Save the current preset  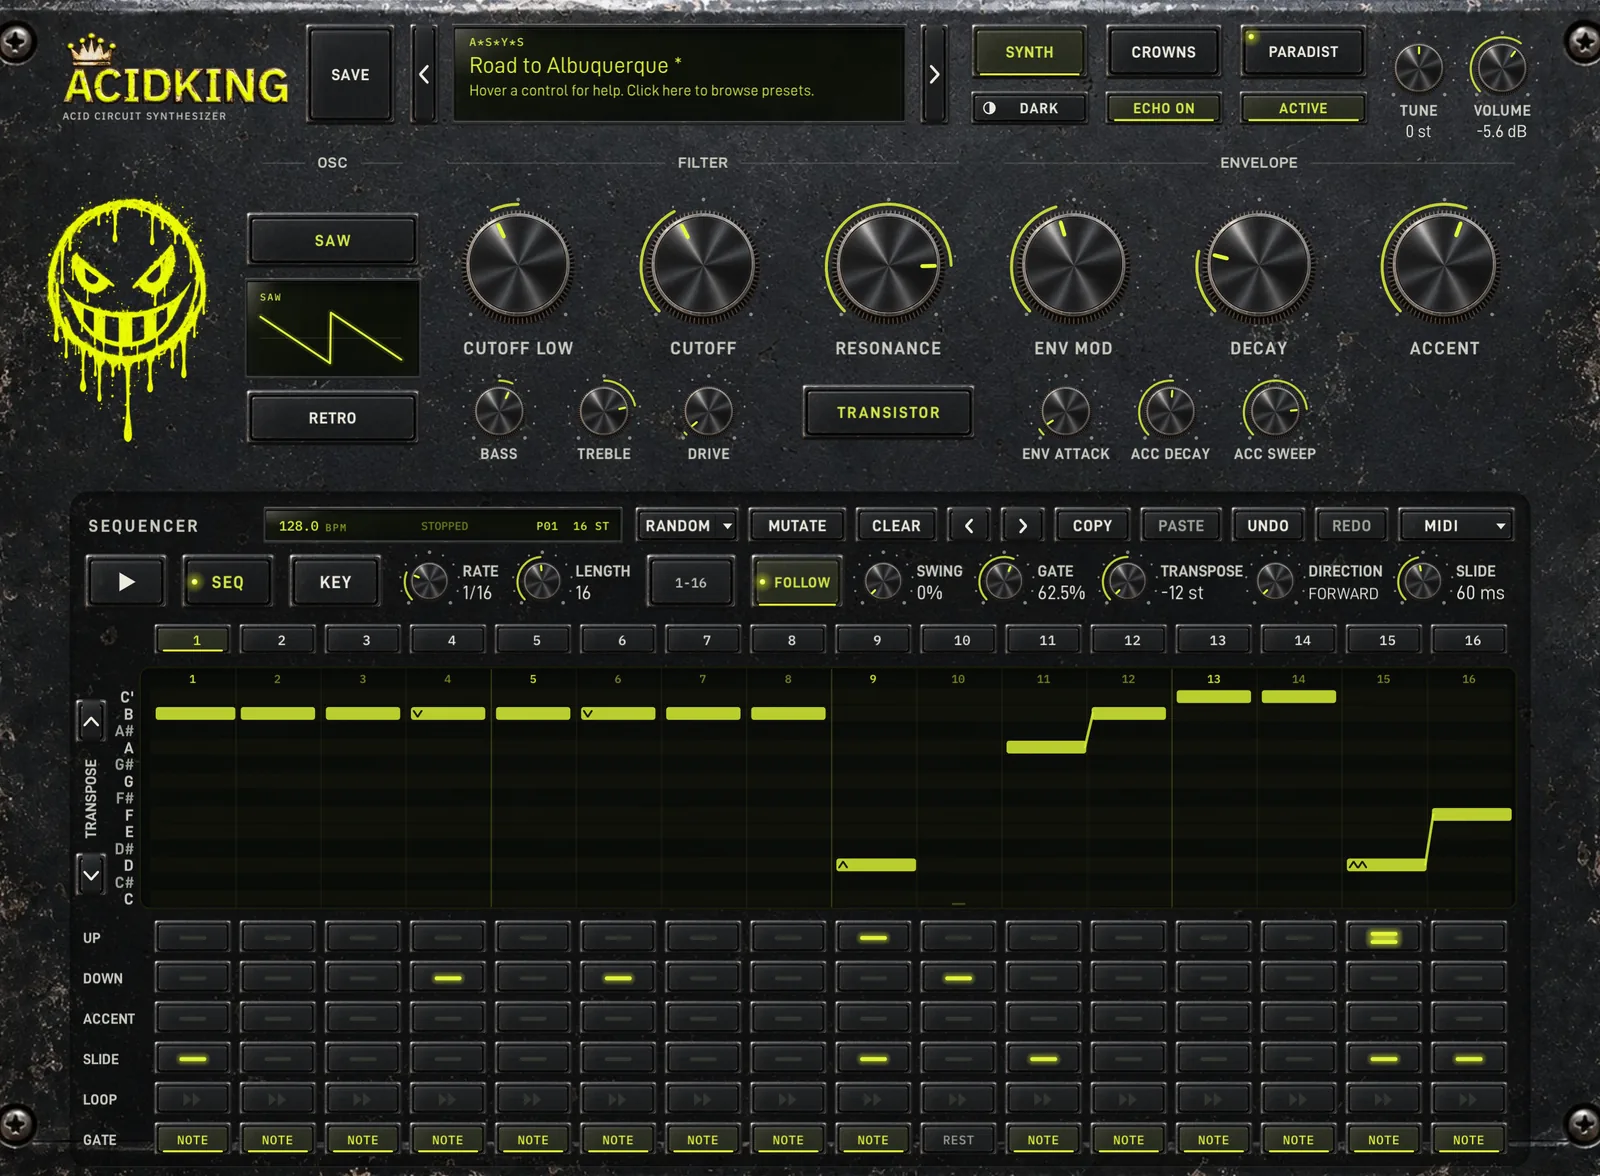[350, 75]
